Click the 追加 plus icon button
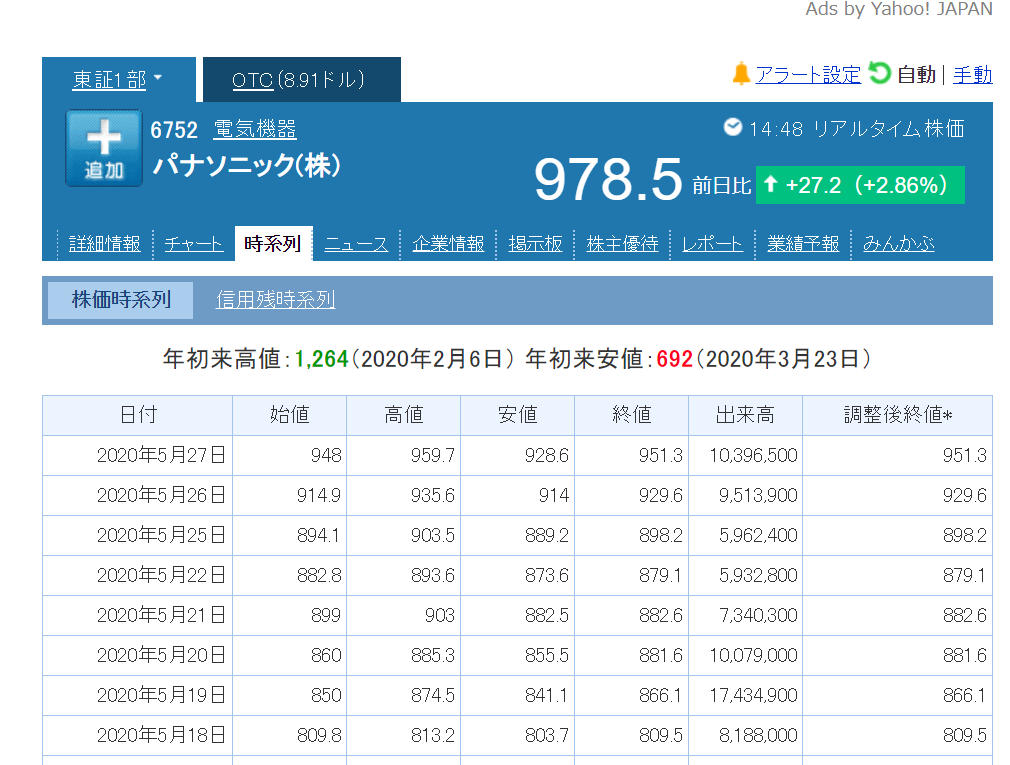Screen dimensions: 1010x765 (x=104, y=148)
